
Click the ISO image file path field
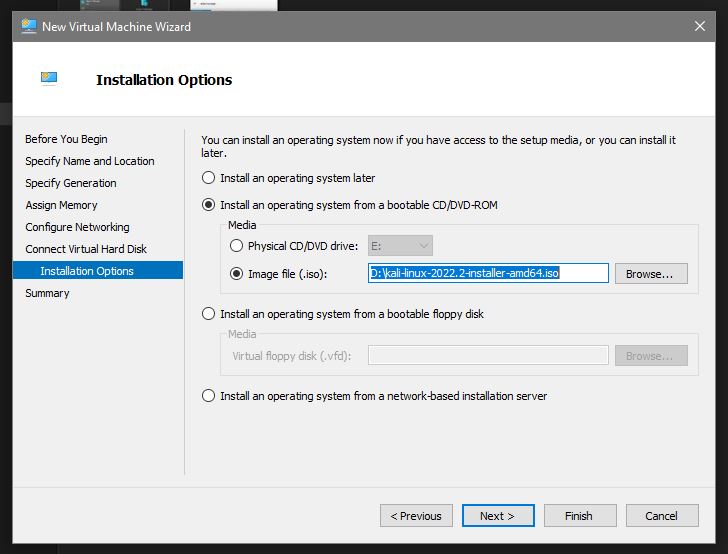click(487, 273)
